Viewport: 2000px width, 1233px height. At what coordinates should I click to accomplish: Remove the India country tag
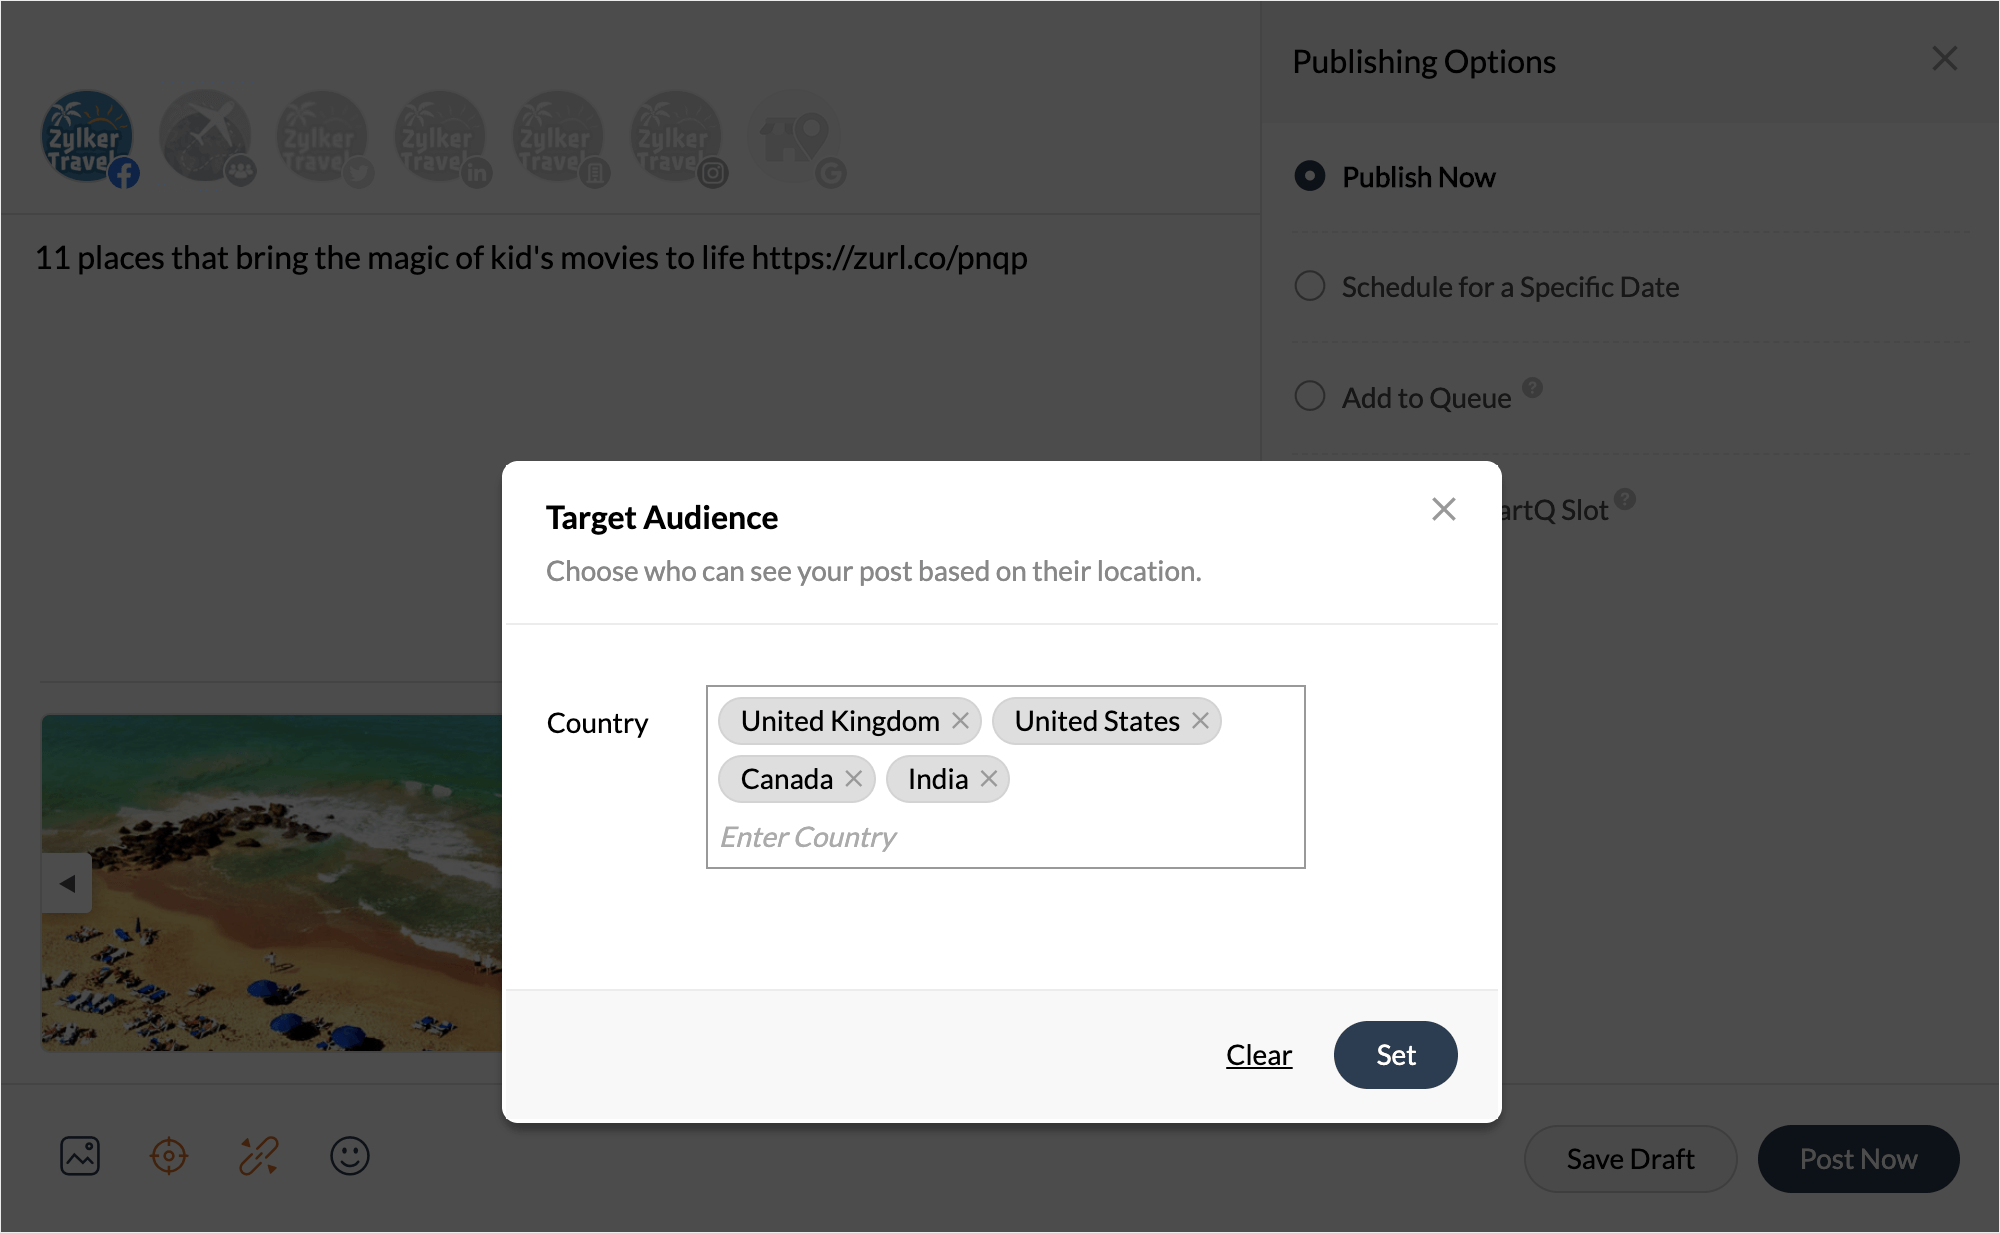pos(989,779)
